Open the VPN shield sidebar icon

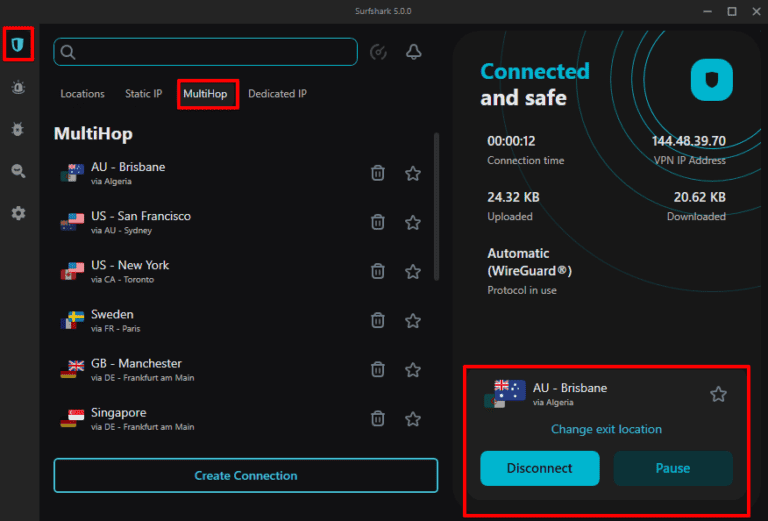18,45
